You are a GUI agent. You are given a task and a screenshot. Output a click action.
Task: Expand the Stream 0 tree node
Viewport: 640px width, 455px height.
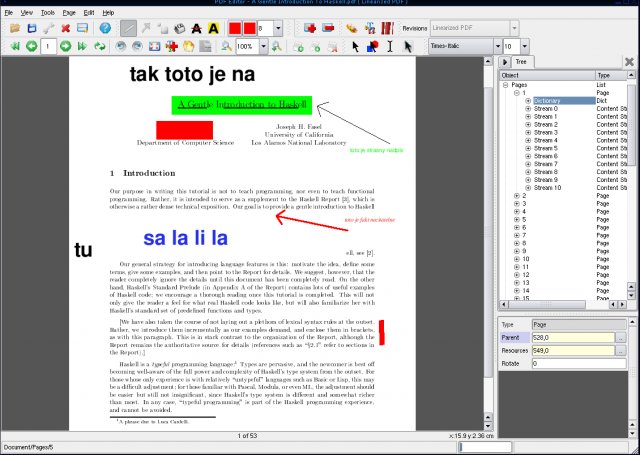(x=528, y=108)
